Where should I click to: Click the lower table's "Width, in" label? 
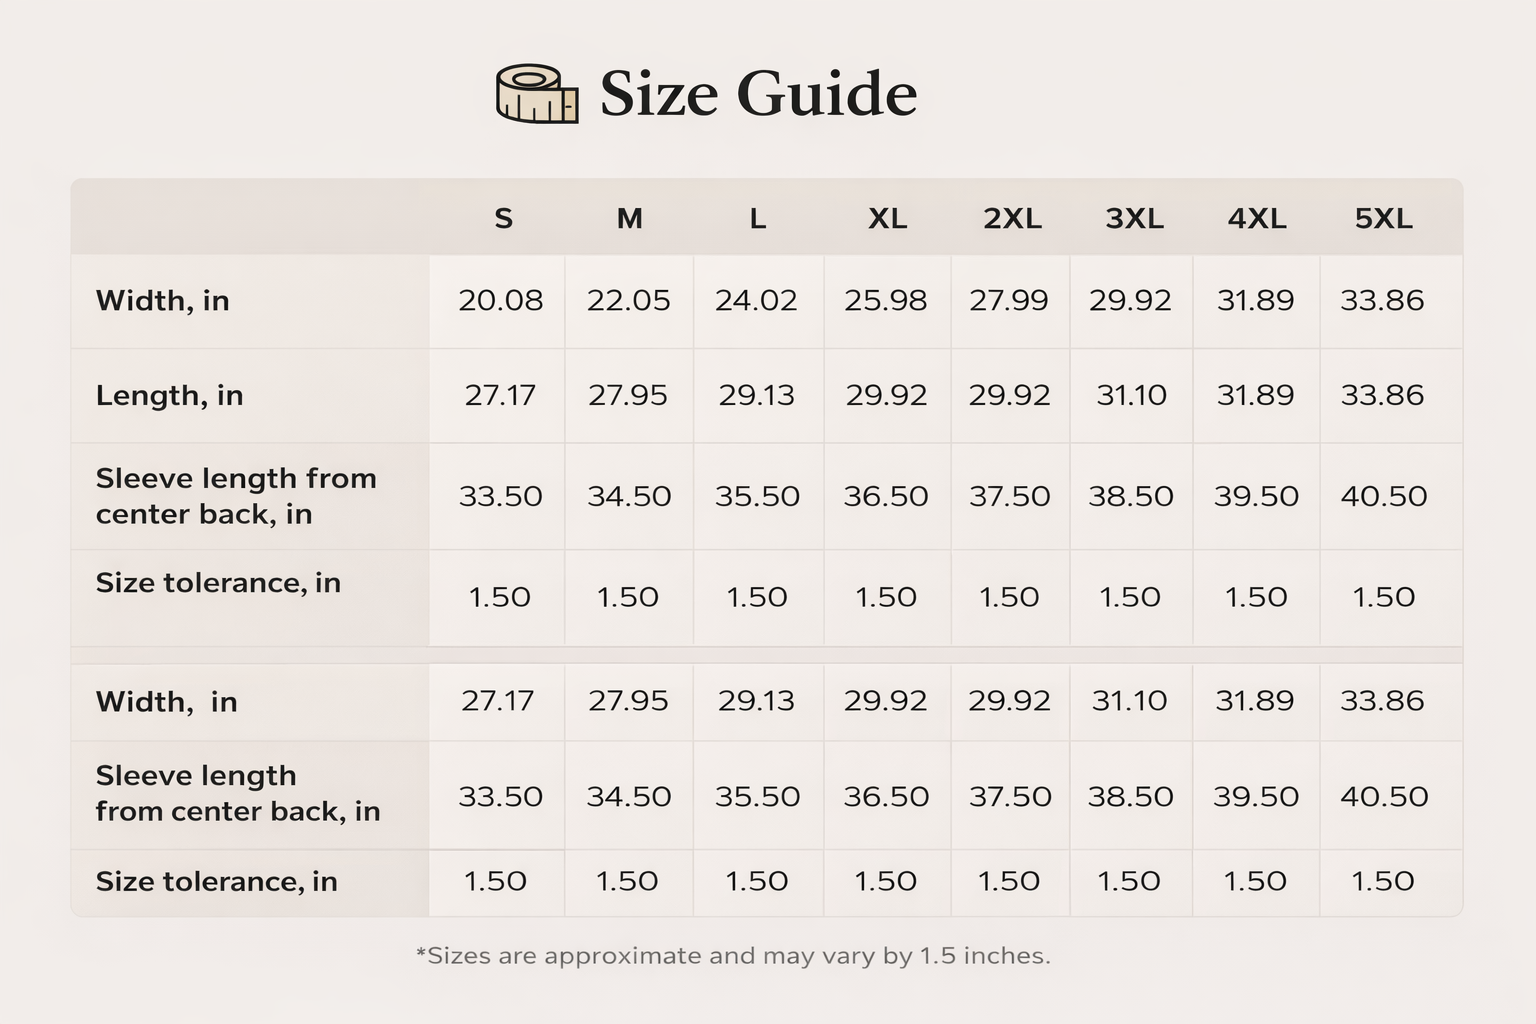coord(166,702)
